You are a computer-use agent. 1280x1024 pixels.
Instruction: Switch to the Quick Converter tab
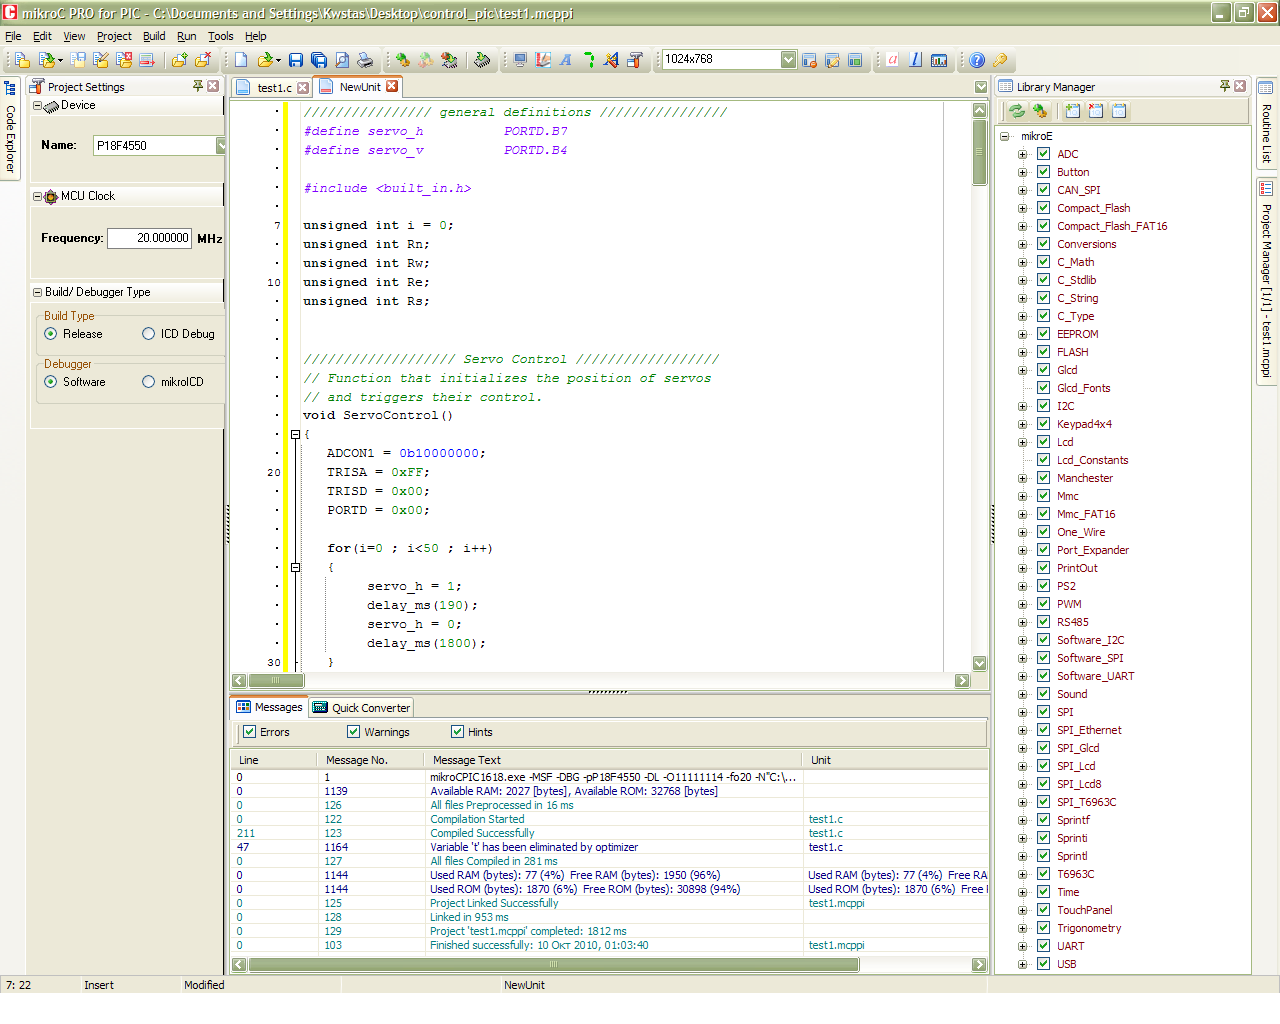(362, 708)
